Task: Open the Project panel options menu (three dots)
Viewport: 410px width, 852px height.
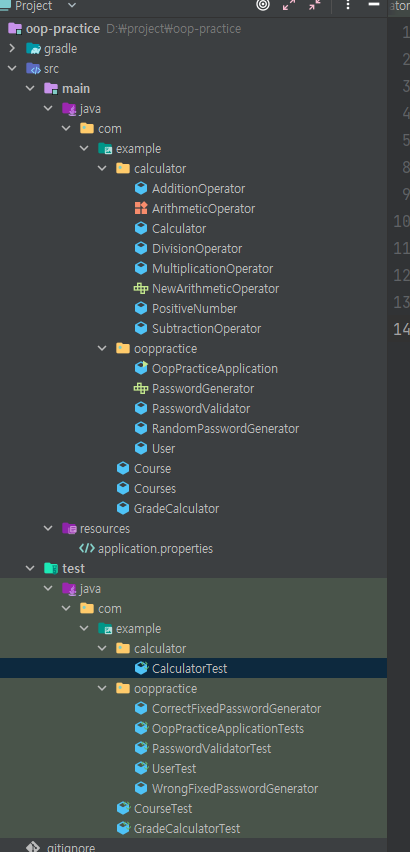Action: click(348, 5)
